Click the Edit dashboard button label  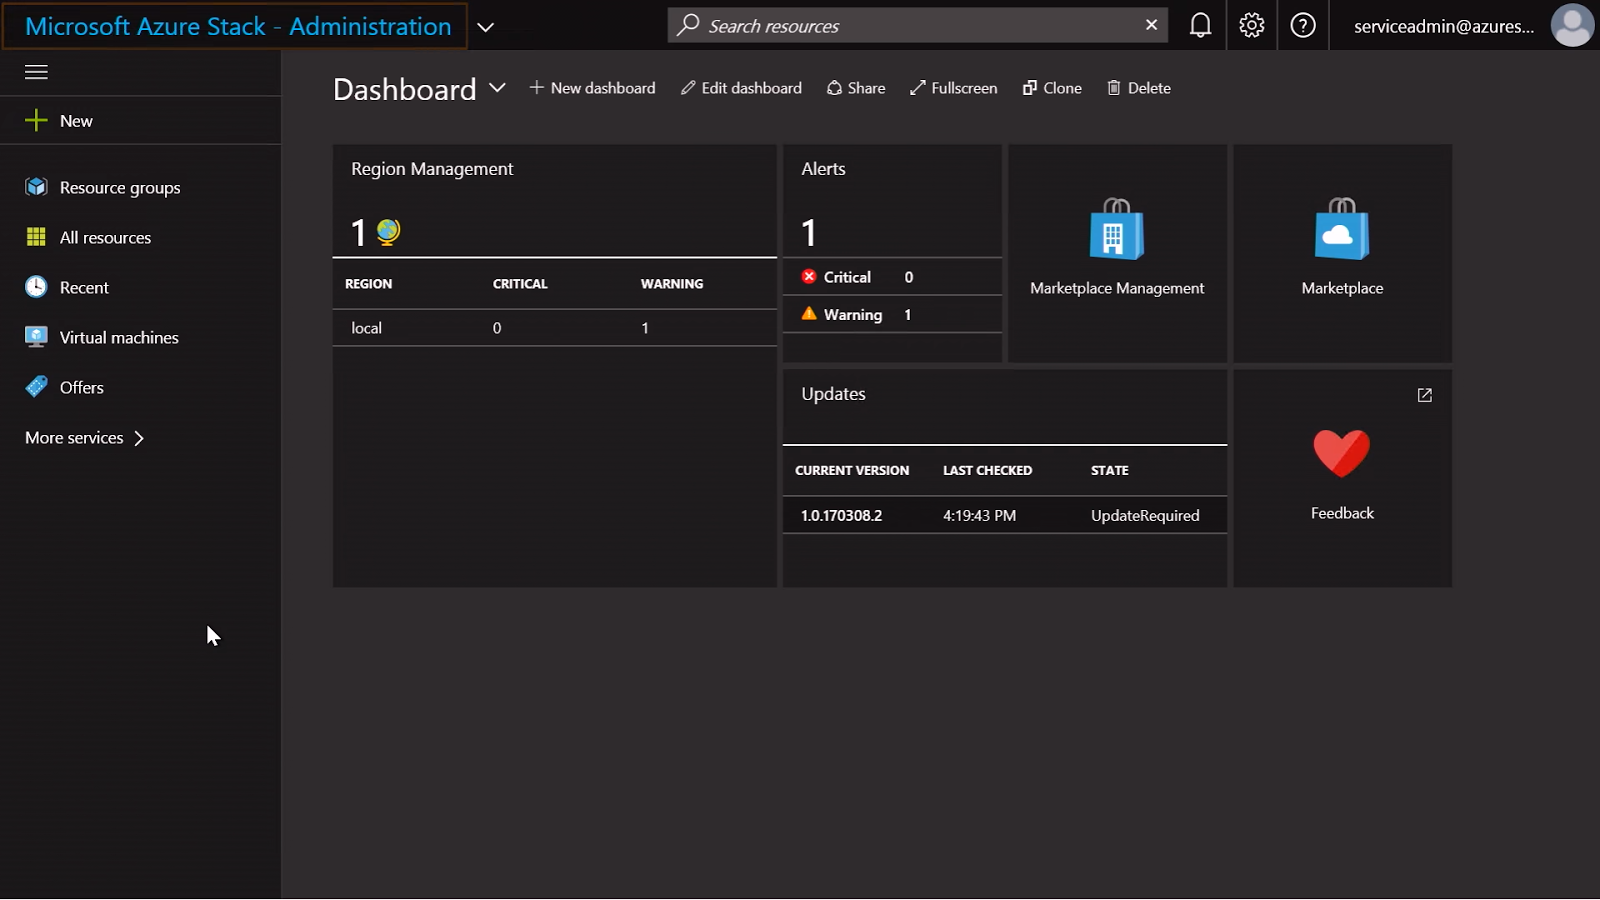pyautogui.click(x=752, y=88)
